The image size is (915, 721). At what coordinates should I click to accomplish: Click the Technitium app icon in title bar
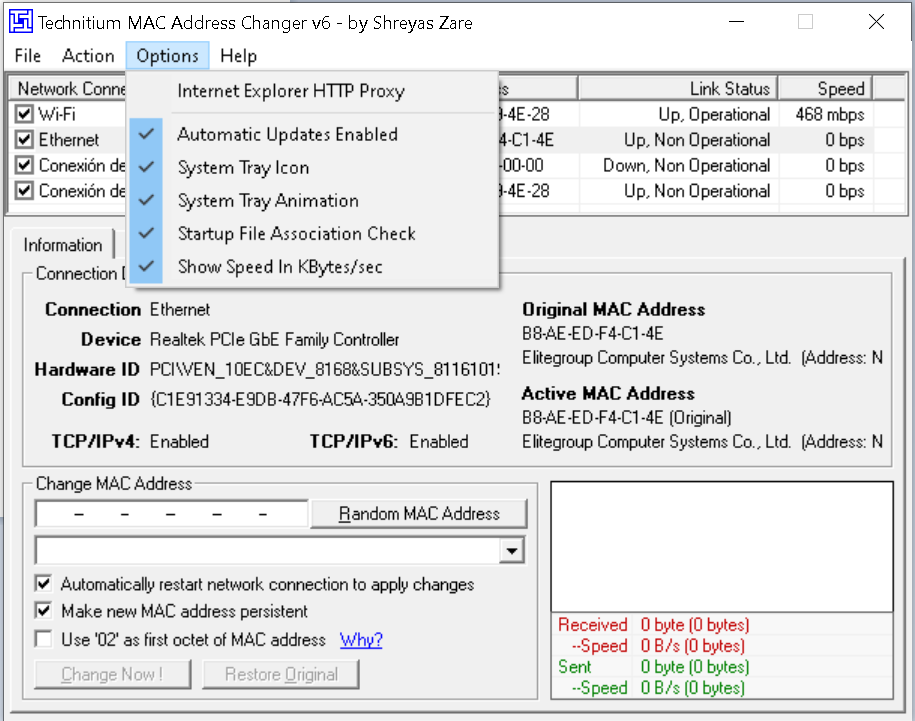pos(21,22)
